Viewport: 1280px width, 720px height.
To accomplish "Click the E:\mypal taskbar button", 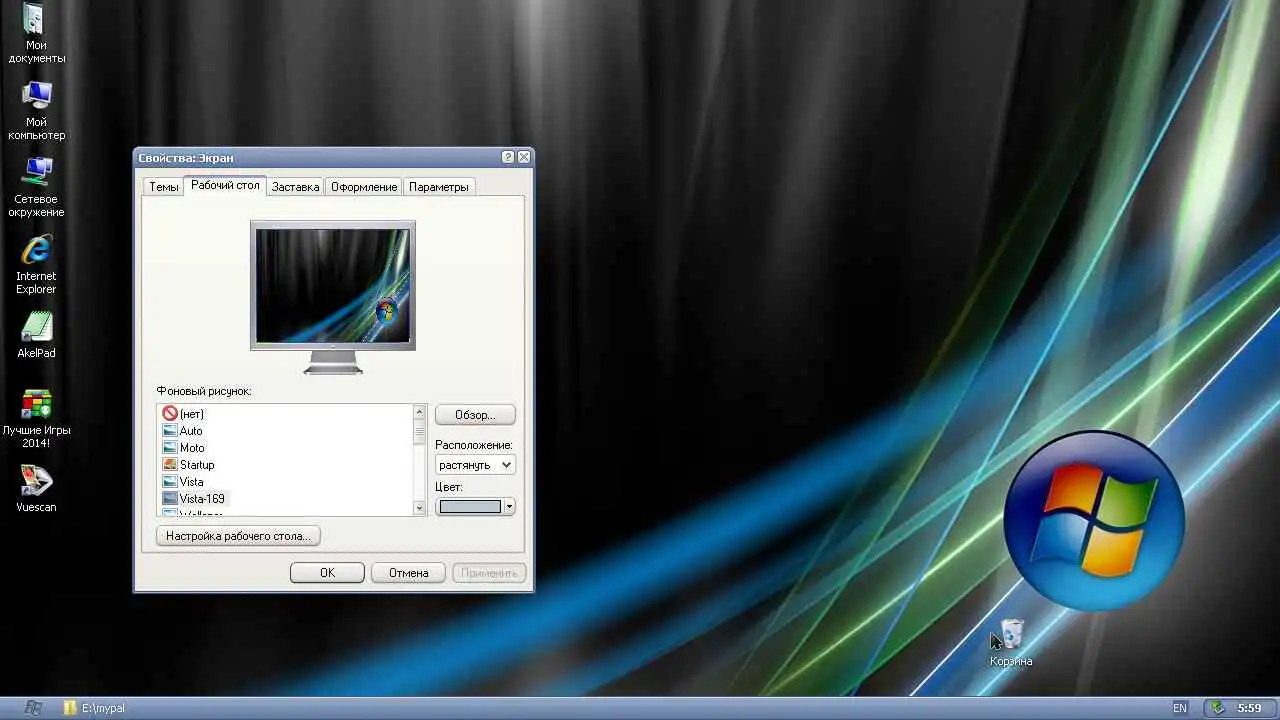I will [x=94, y=708].
